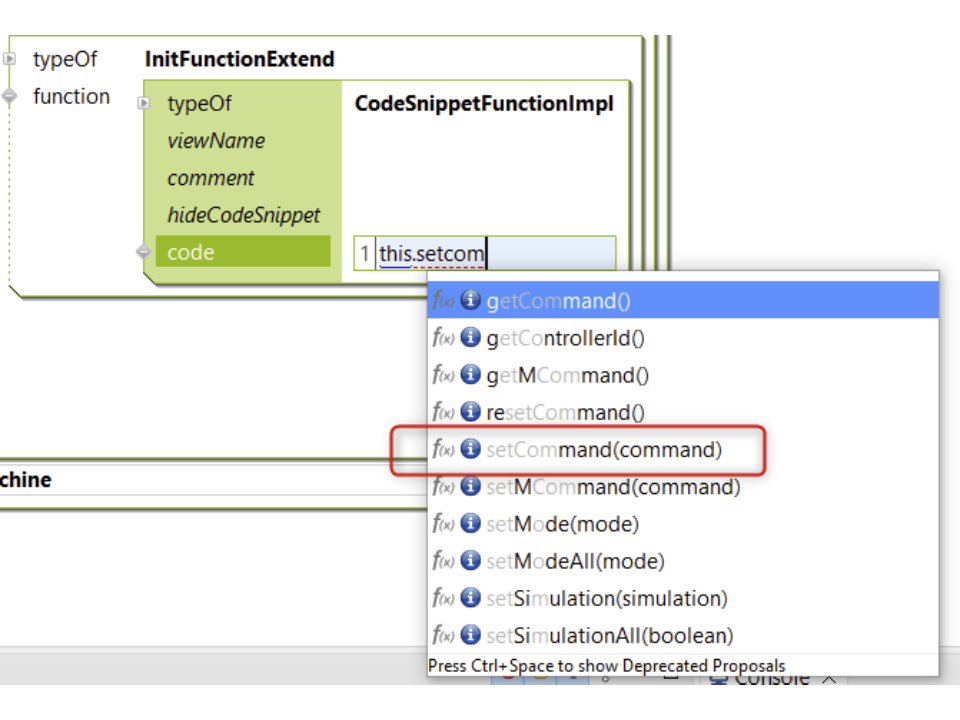The height and width of the screenshot is (720, 960).
Task: Select the viewName property row
Action: click(216, 141)
